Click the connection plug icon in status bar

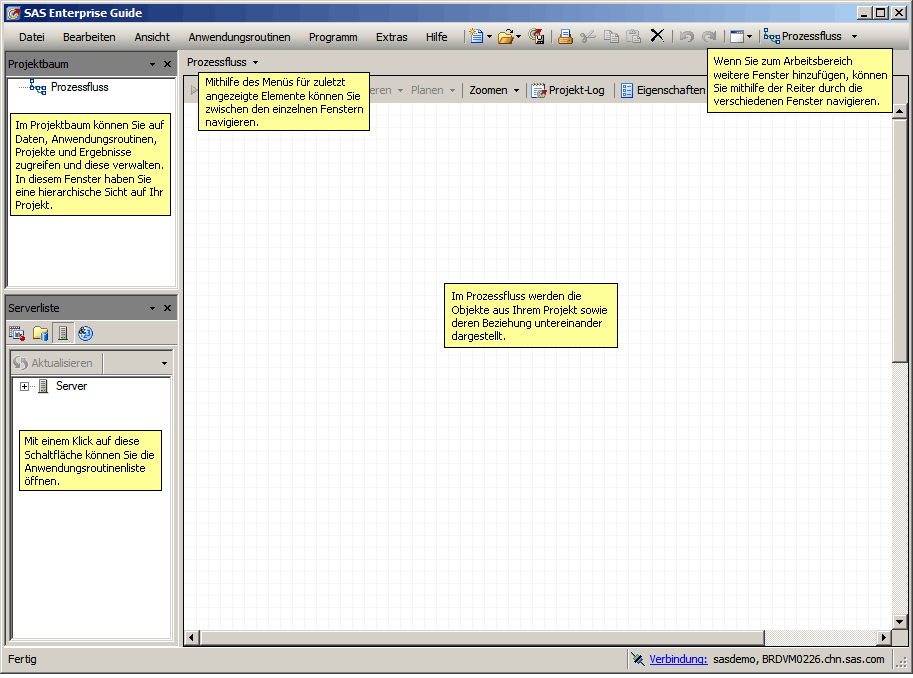tap(638, 659)
